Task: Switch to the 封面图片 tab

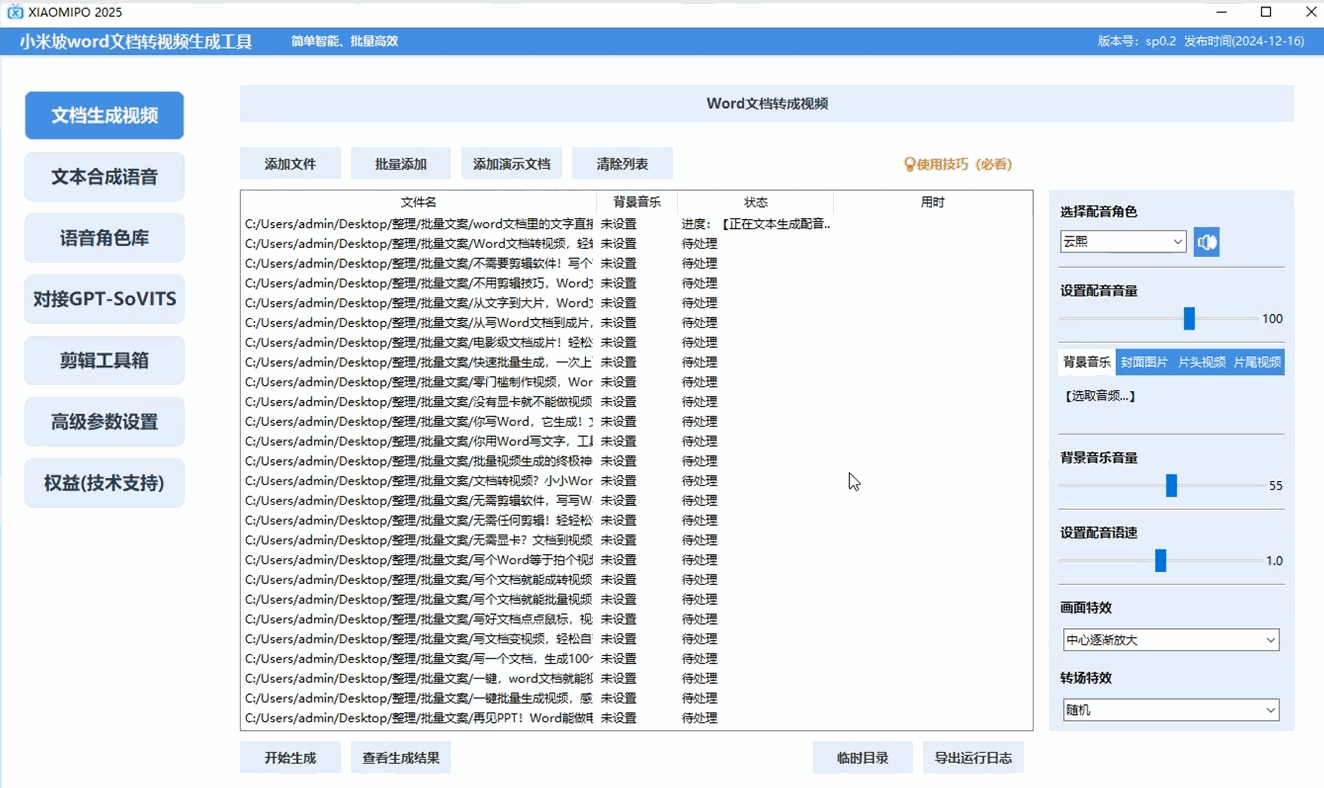Action: [x=1144, y=362]
